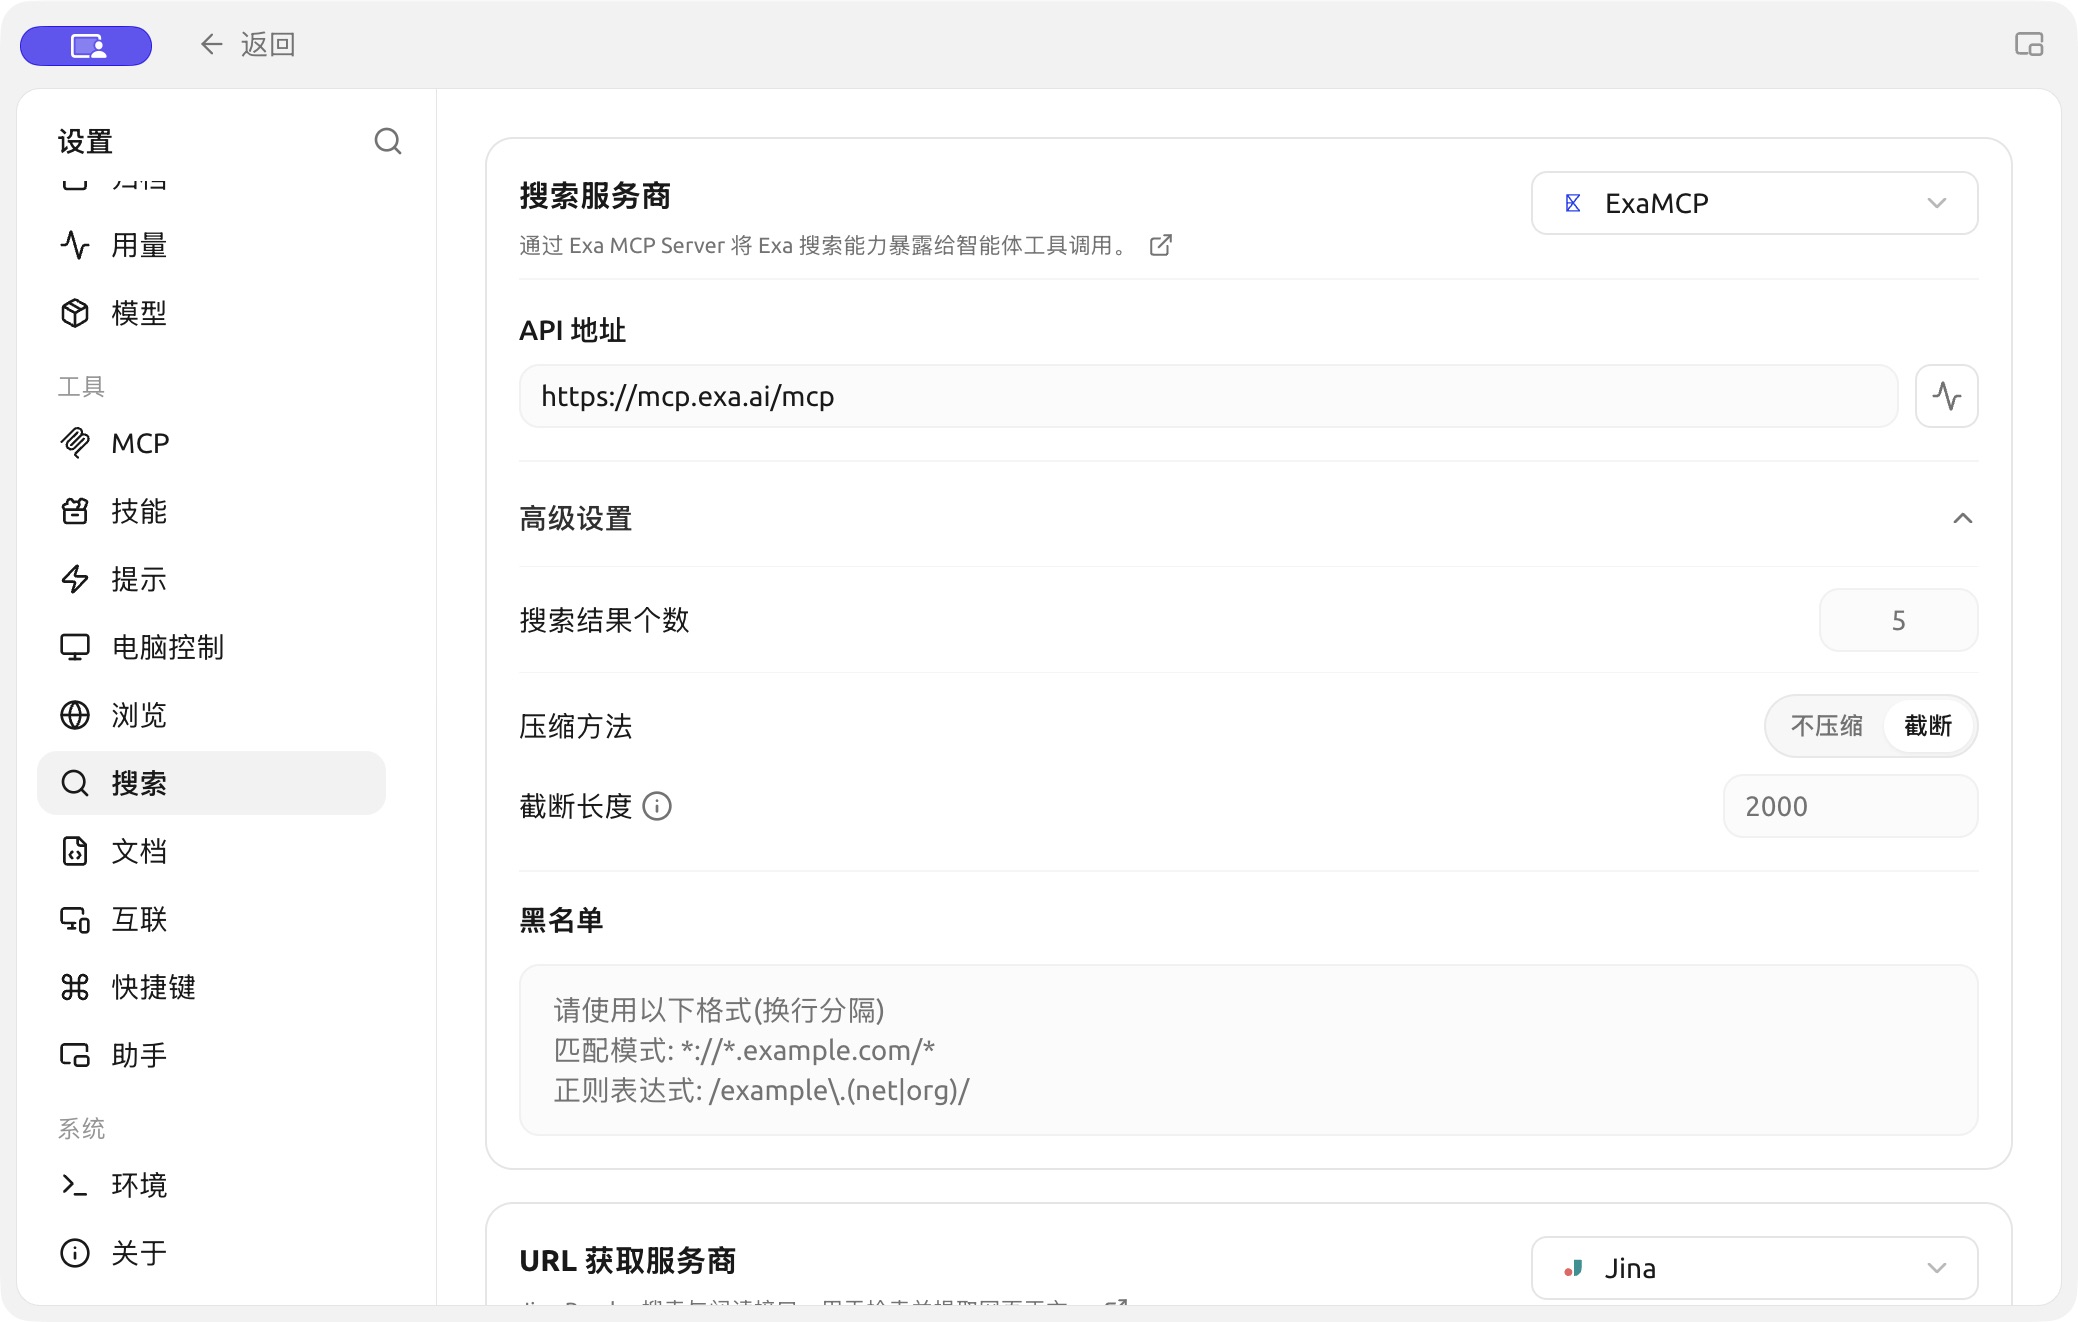Test API connection with pulse button
The image size is (2078, 1322).
tap(1946, 396)
